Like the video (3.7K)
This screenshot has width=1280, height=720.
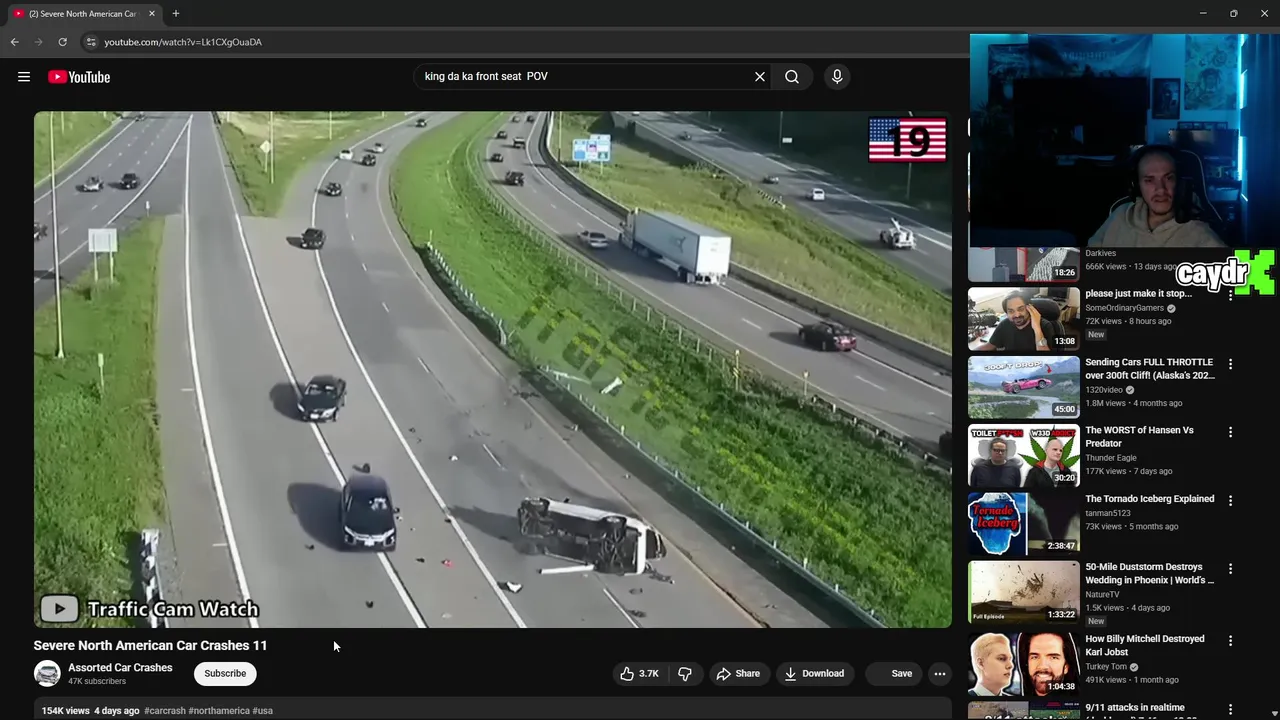[x=639, y=674]
